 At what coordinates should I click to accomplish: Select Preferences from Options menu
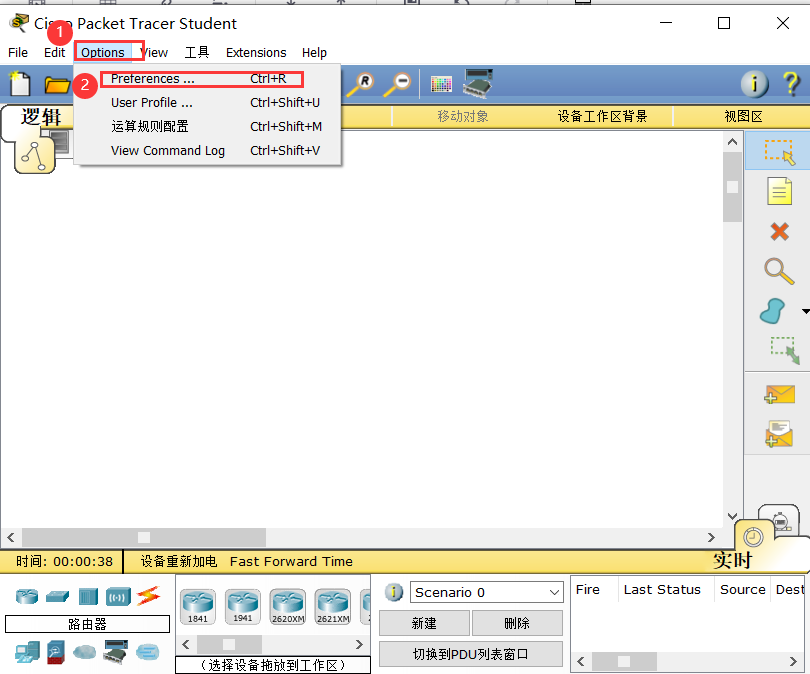pyautogui.click(x=207, y=79)
